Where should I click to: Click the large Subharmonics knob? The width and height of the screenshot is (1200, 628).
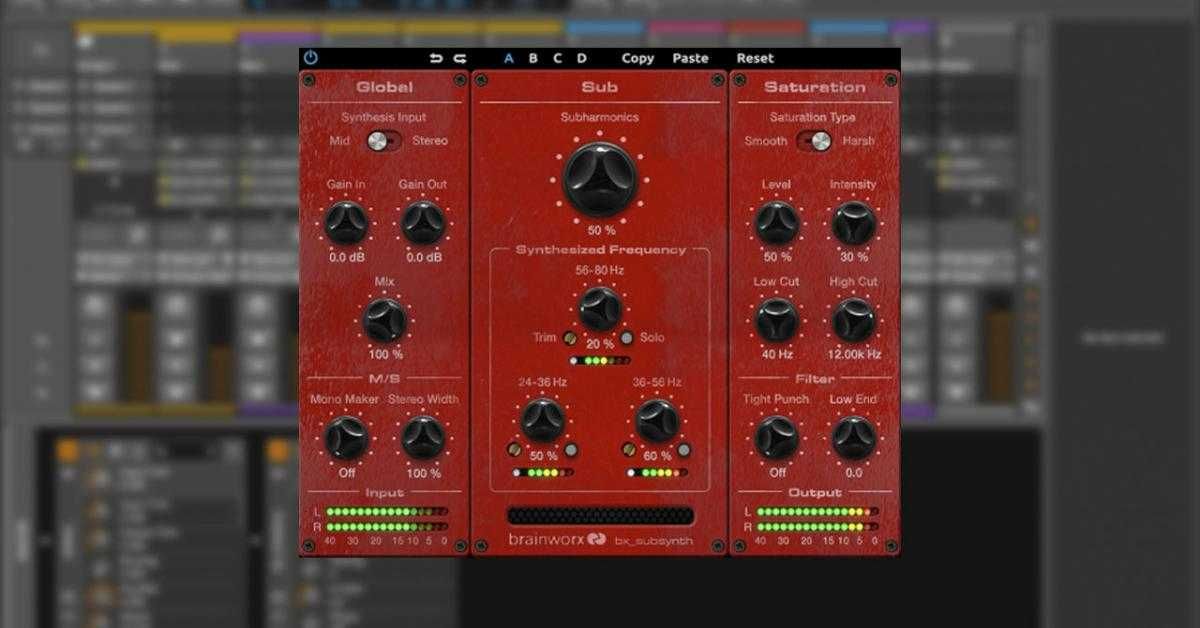(x=600, y=179)
